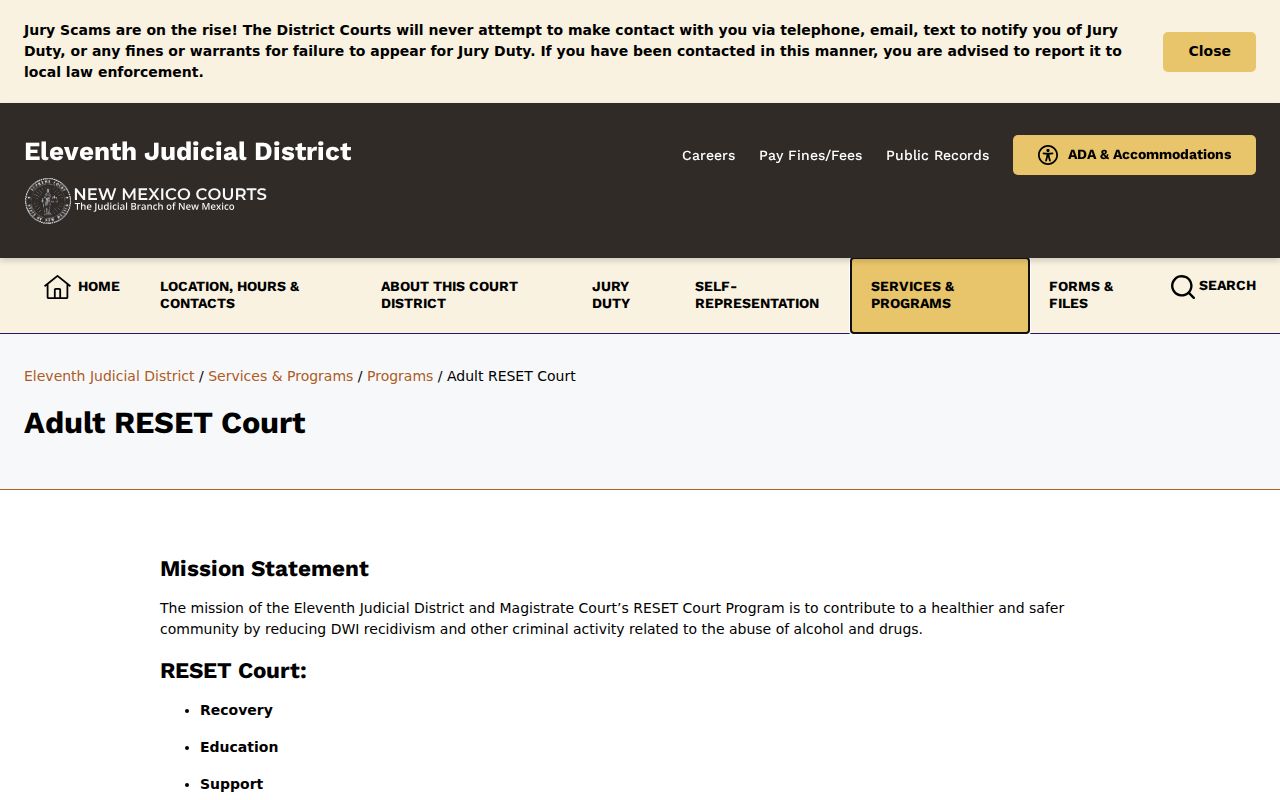Click the mission statement paragraph text

612,619
